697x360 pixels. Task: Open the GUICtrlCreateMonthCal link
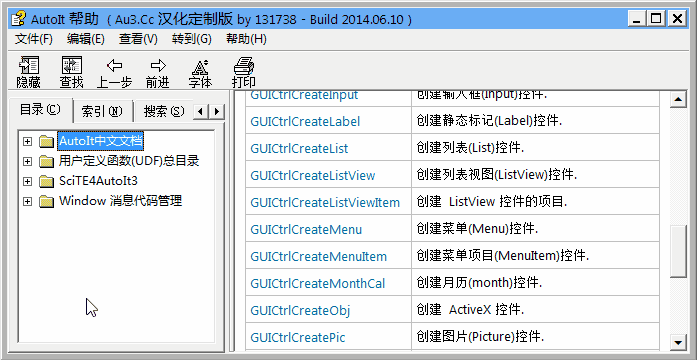pyautogui.click(x=317, y=284)
